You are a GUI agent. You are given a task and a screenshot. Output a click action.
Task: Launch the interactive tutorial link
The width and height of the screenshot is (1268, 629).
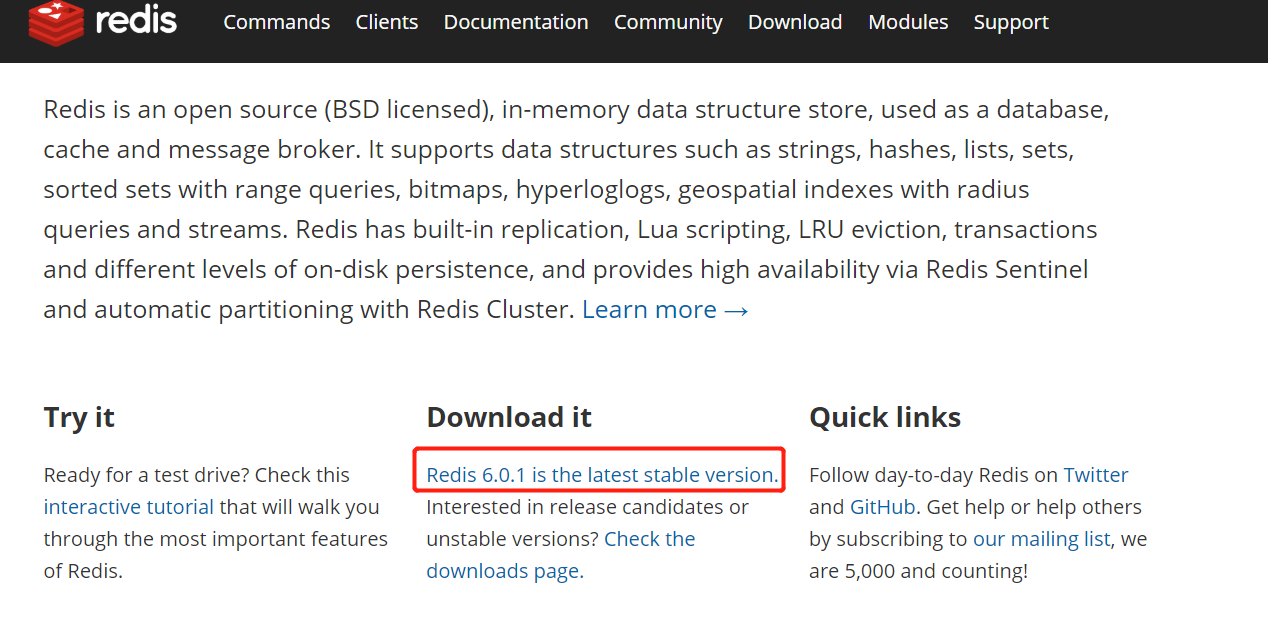pos(129,507)
